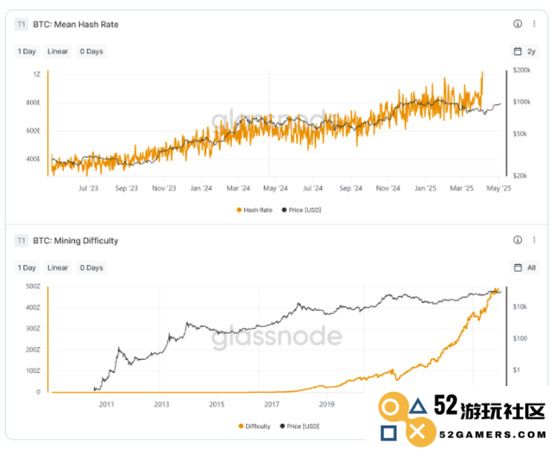Toggle Price [USD] legend in hash rate chart
555x452 pixels.
301,210
